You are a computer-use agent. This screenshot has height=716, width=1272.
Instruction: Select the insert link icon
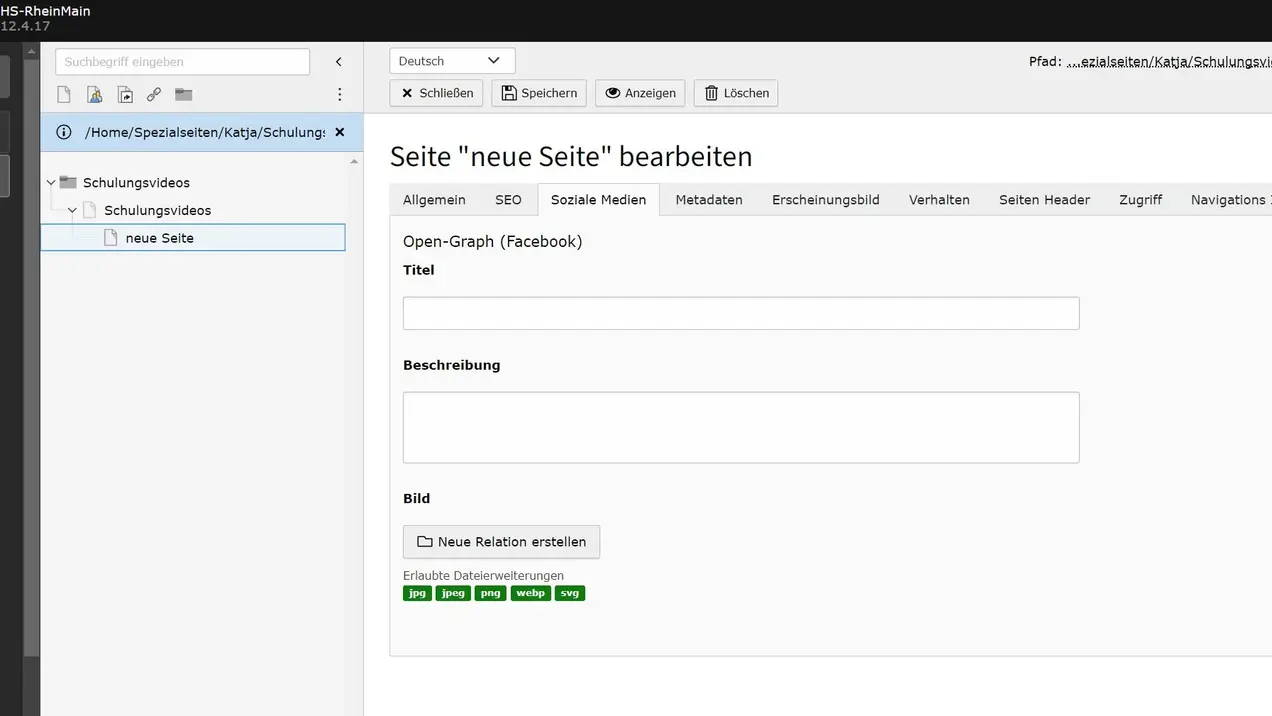click(153, 94)
